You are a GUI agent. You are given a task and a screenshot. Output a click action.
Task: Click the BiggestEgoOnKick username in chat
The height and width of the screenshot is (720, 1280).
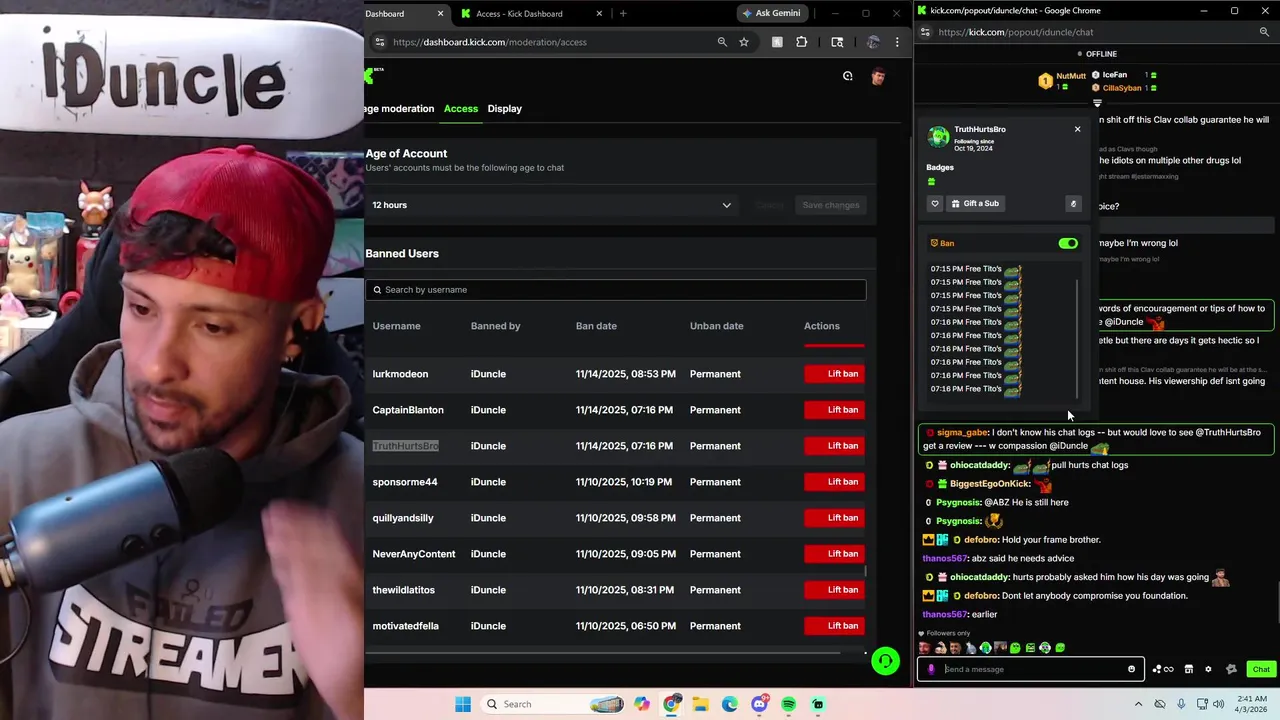click(x=990, y=484)
